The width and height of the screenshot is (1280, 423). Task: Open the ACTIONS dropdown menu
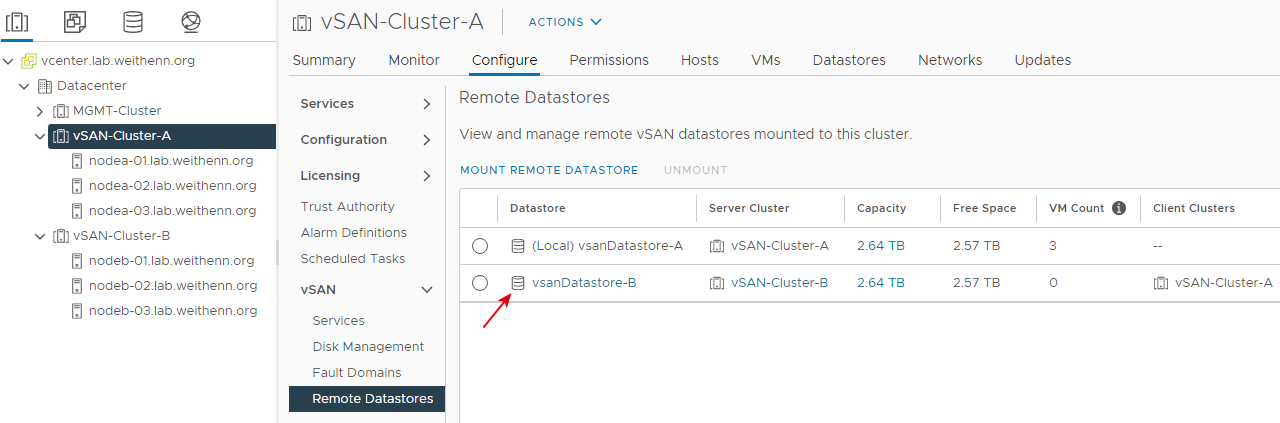pos(565,22)
